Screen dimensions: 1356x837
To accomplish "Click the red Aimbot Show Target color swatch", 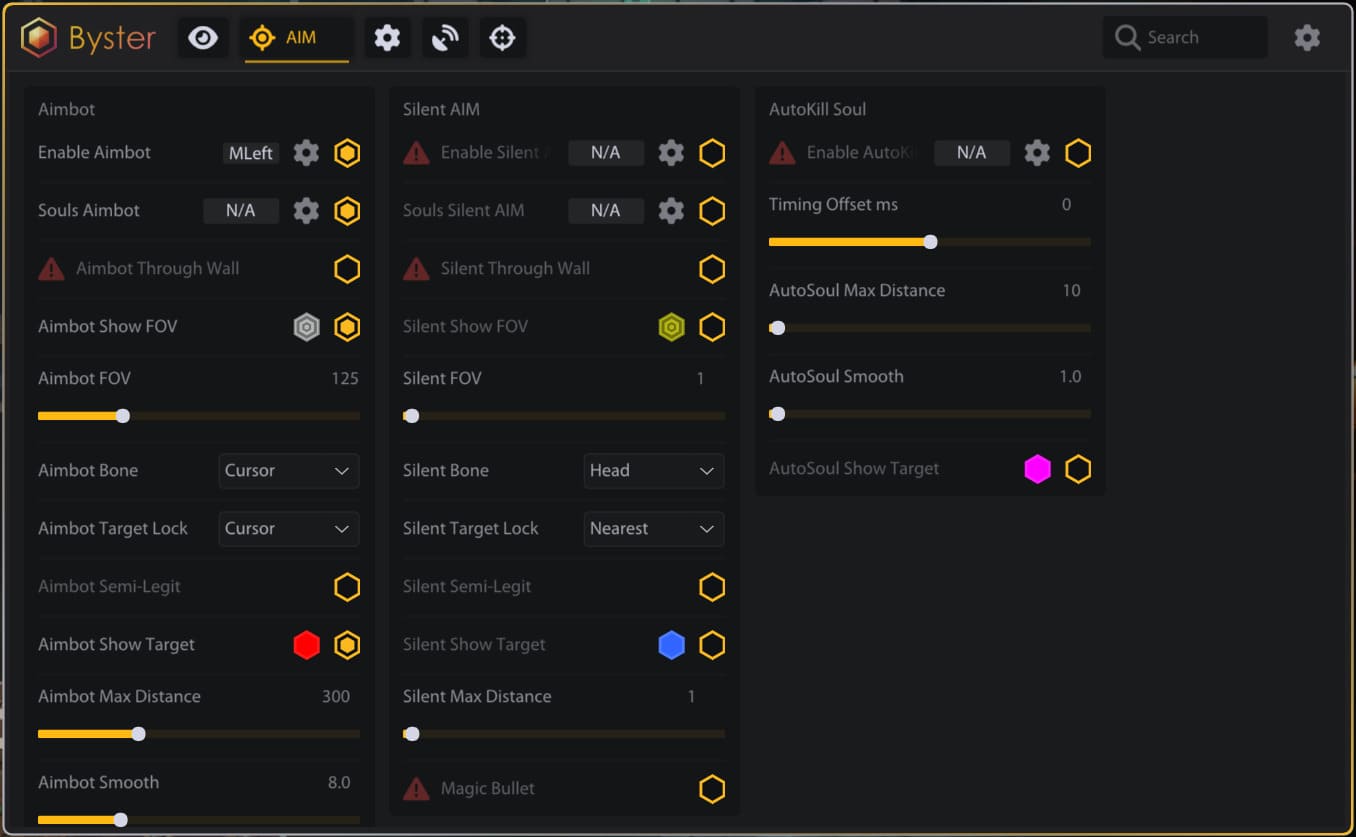I will pos(307,645).
